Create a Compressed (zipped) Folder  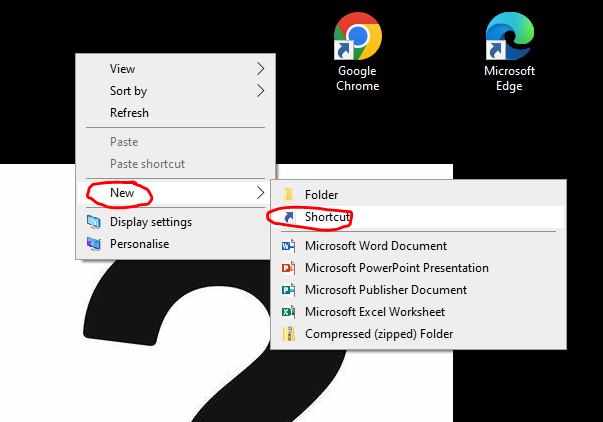(418, 334)
